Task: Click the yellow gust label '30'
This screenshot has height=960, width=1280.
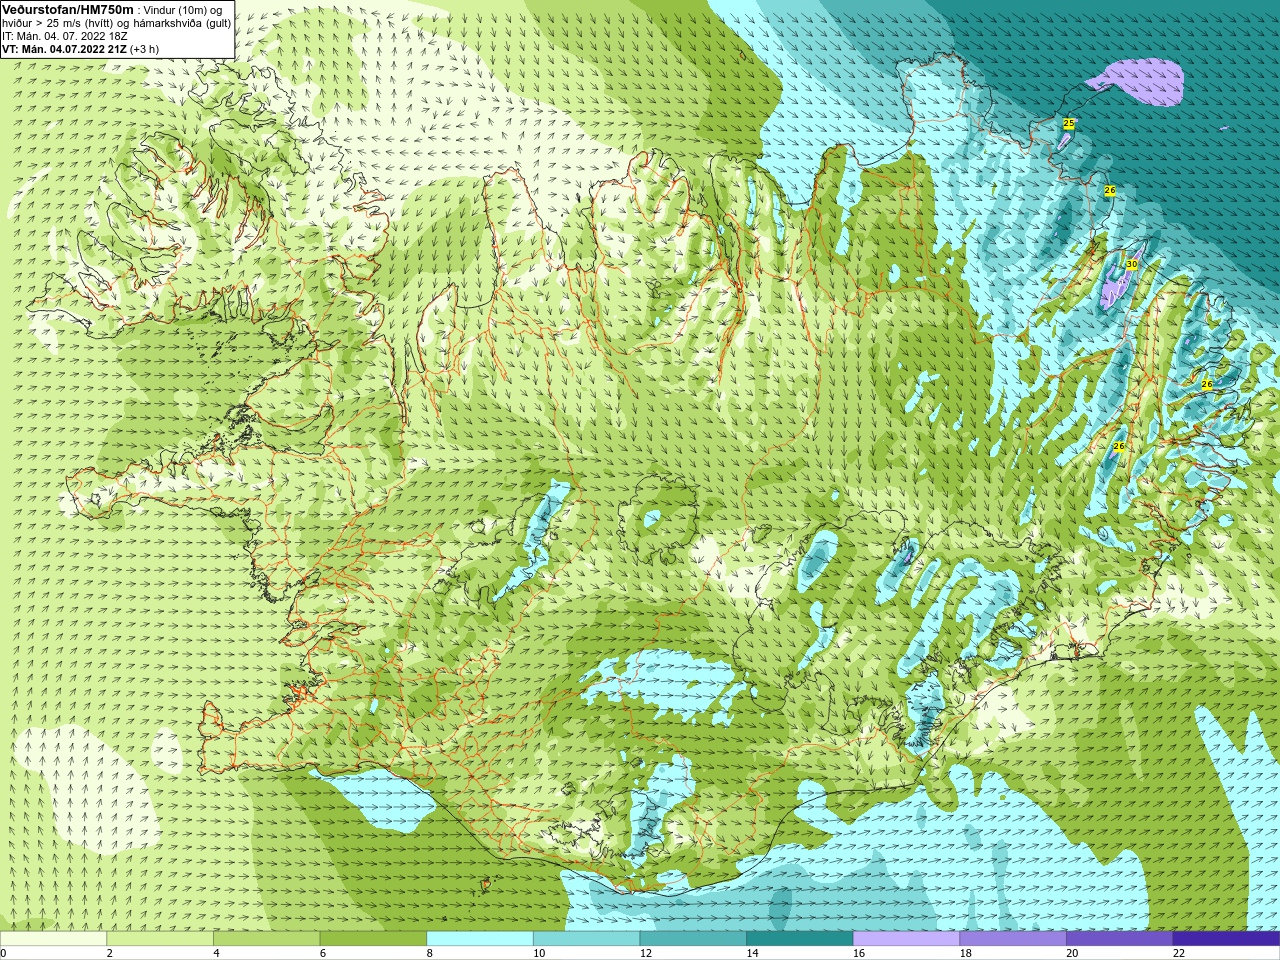Action: coord(1131,264)
